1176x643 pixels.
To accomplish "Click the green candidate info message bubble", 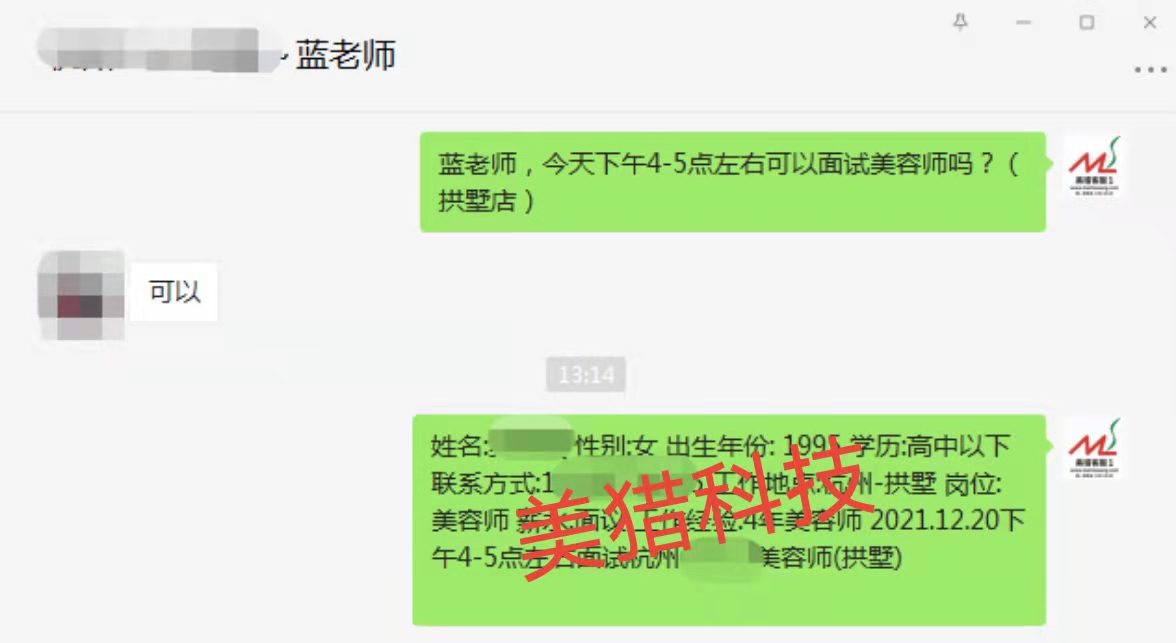I will pos(729,520).
